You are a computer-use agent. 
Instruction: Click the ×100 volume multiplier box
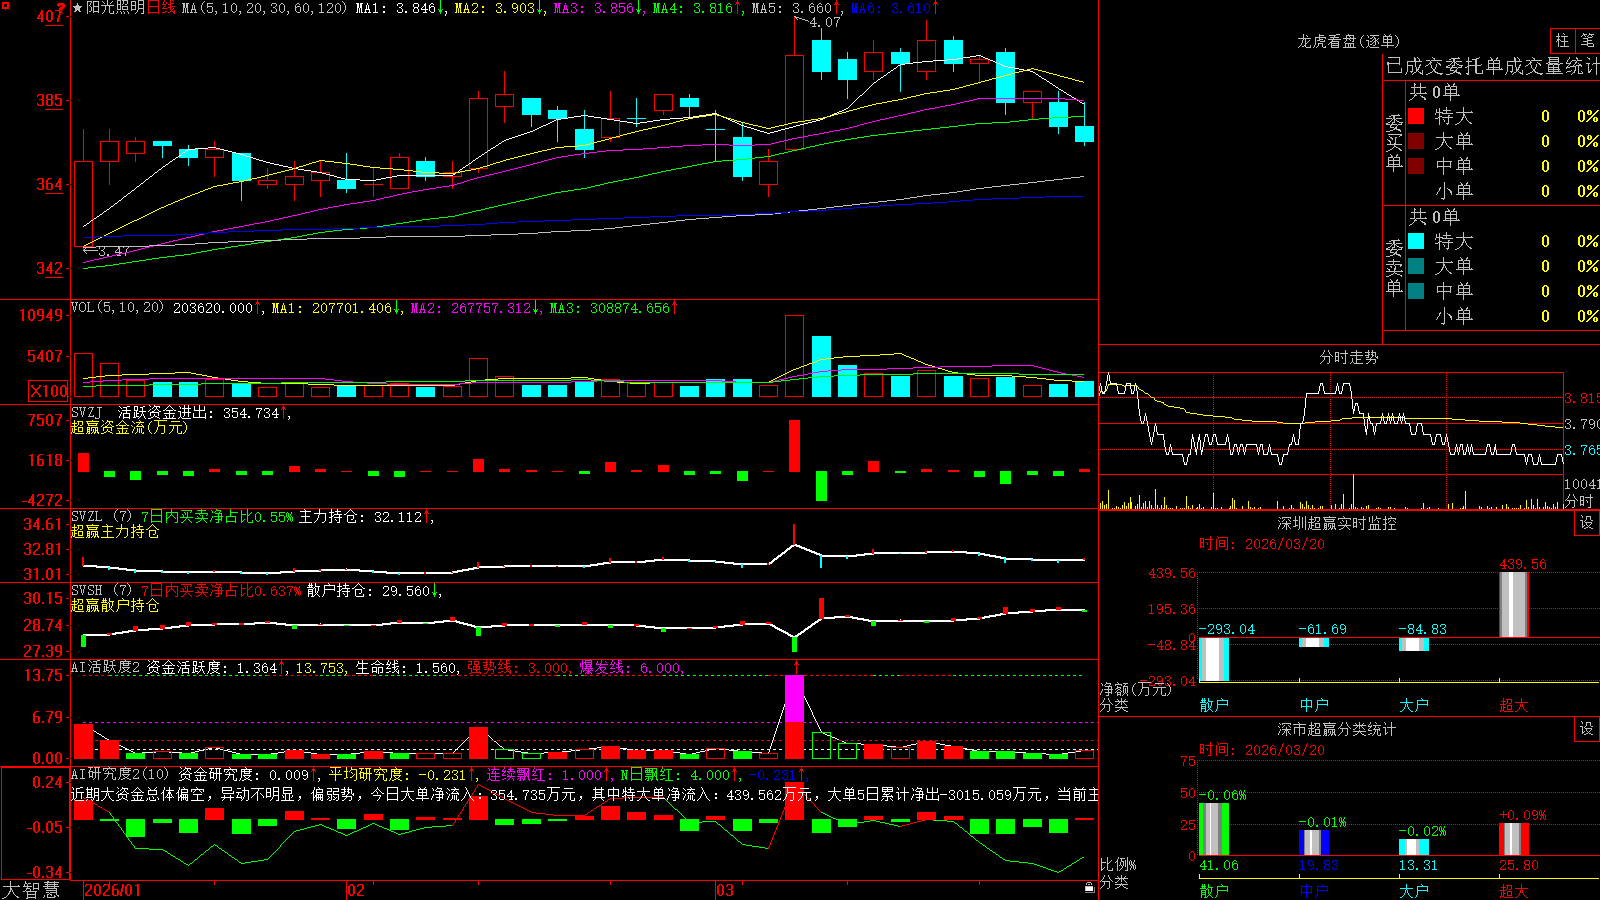click(x=49, y=391)
